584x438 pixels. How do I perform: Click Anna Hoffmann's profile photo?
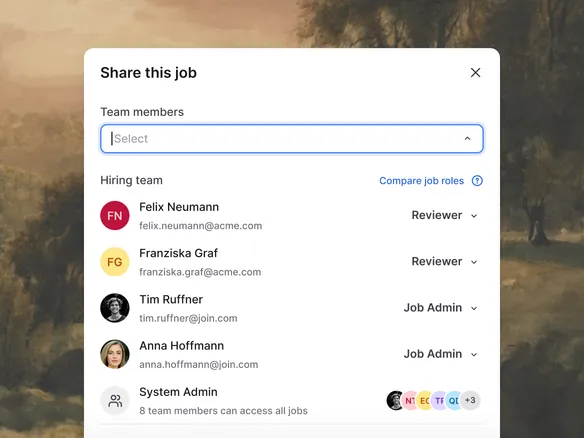115,354
